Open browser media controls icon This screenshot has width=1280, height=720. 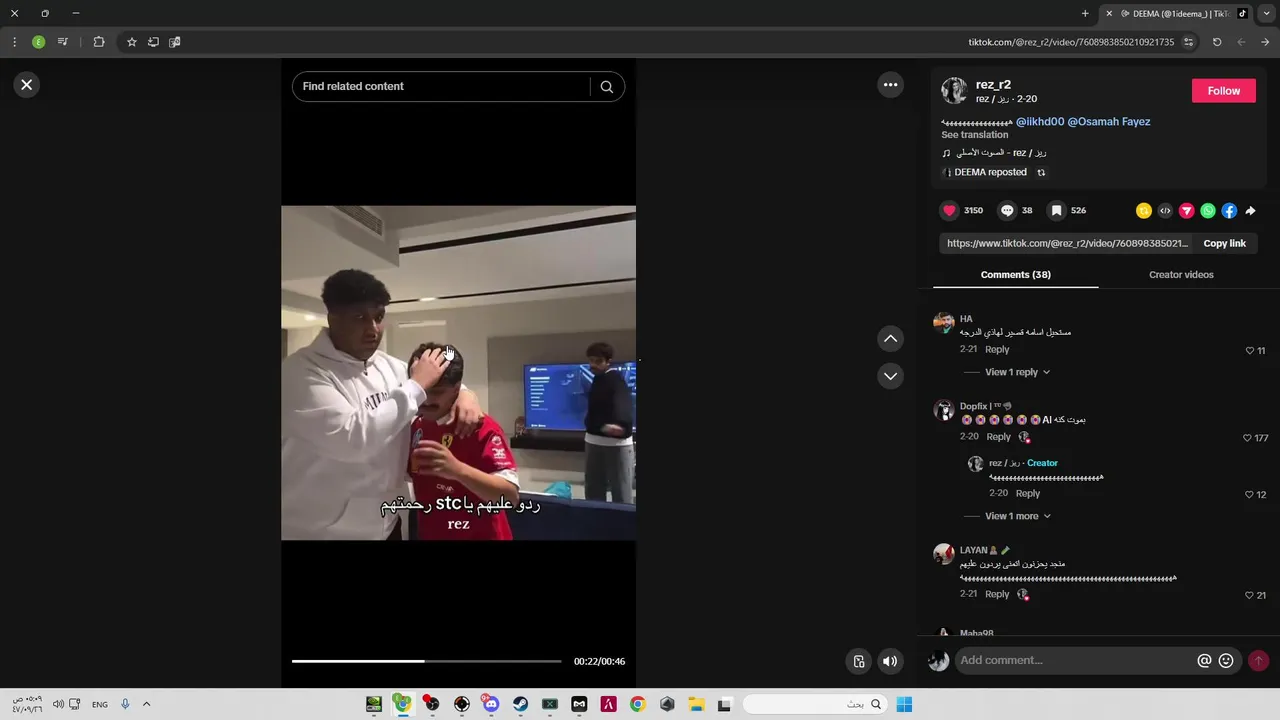pos(62,42)
